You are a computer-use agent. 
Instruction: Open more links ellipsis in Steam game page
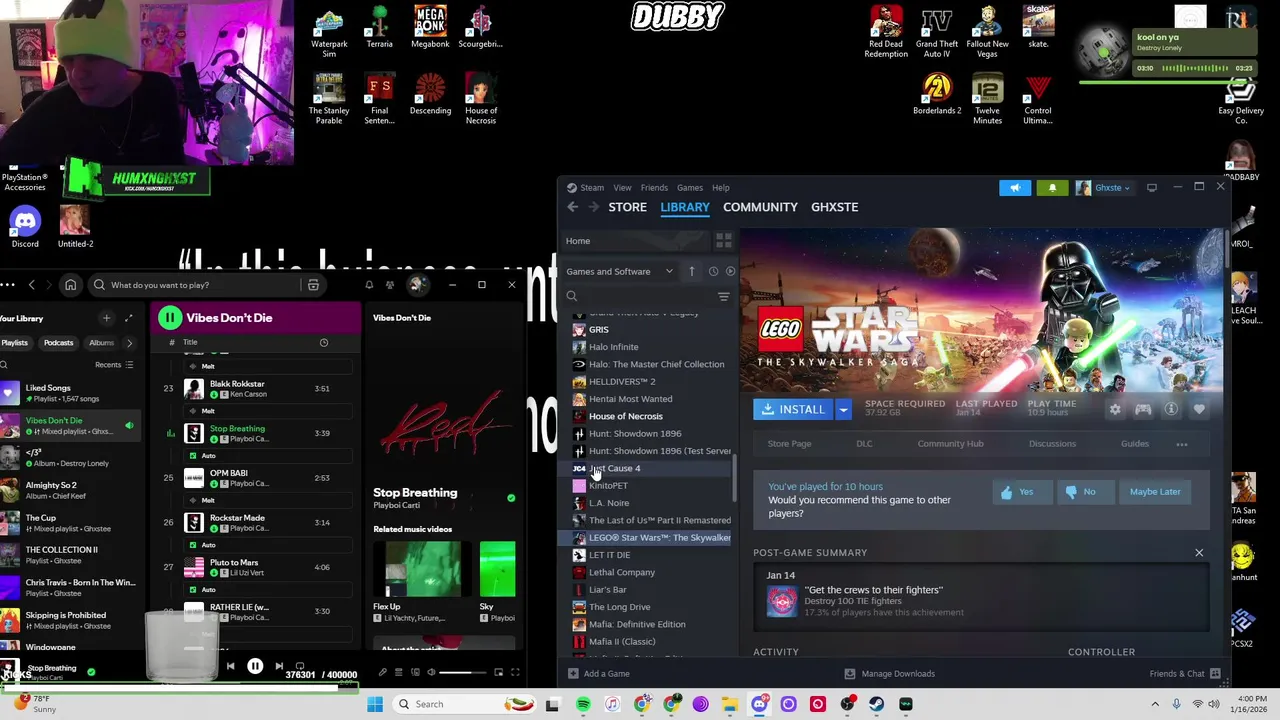1182,444
